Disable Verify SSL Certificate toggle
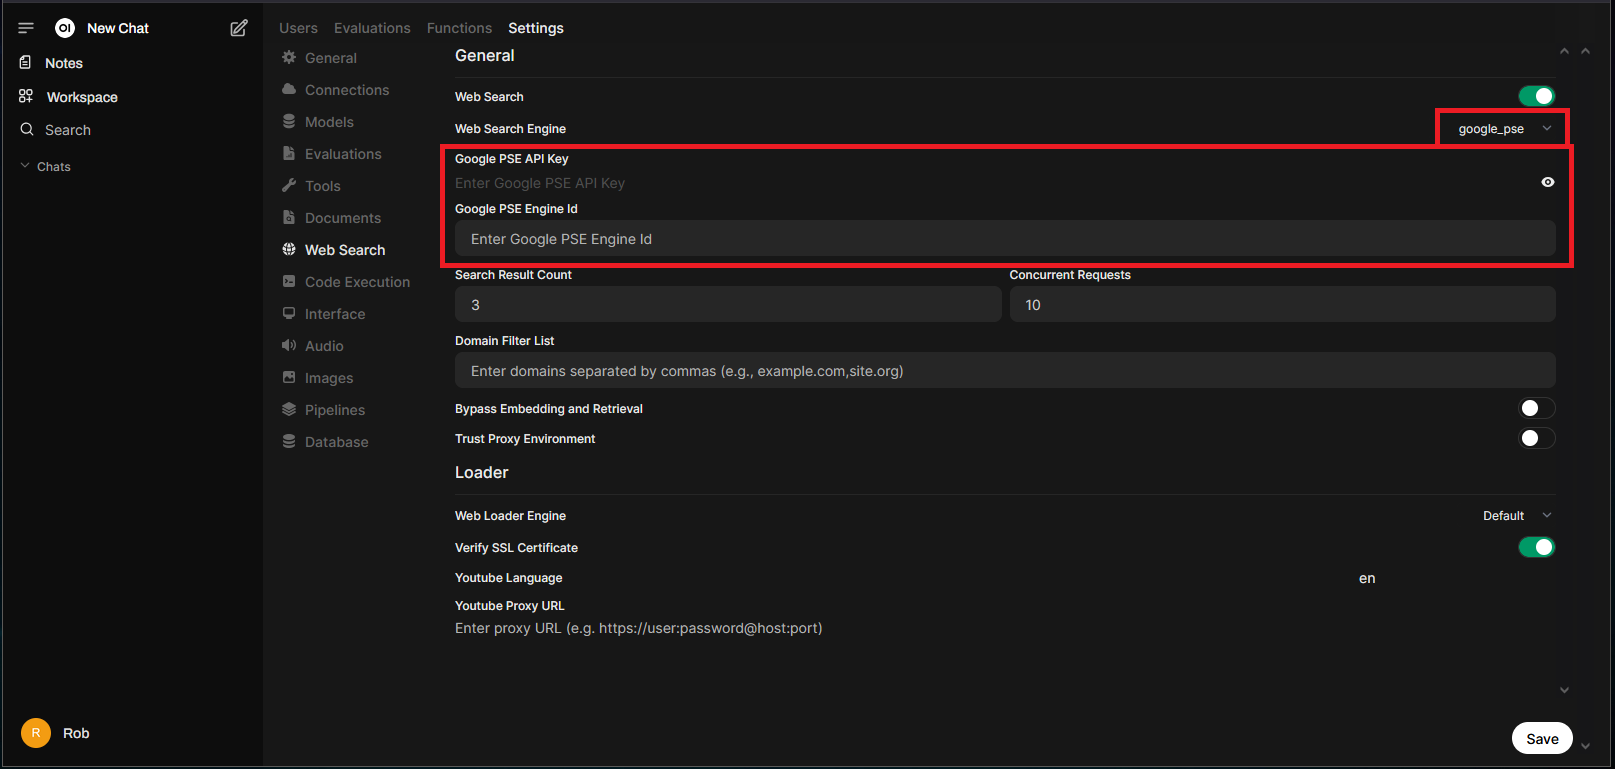The width and height of the screenshot is (1615, 769). pos(1537,547)
